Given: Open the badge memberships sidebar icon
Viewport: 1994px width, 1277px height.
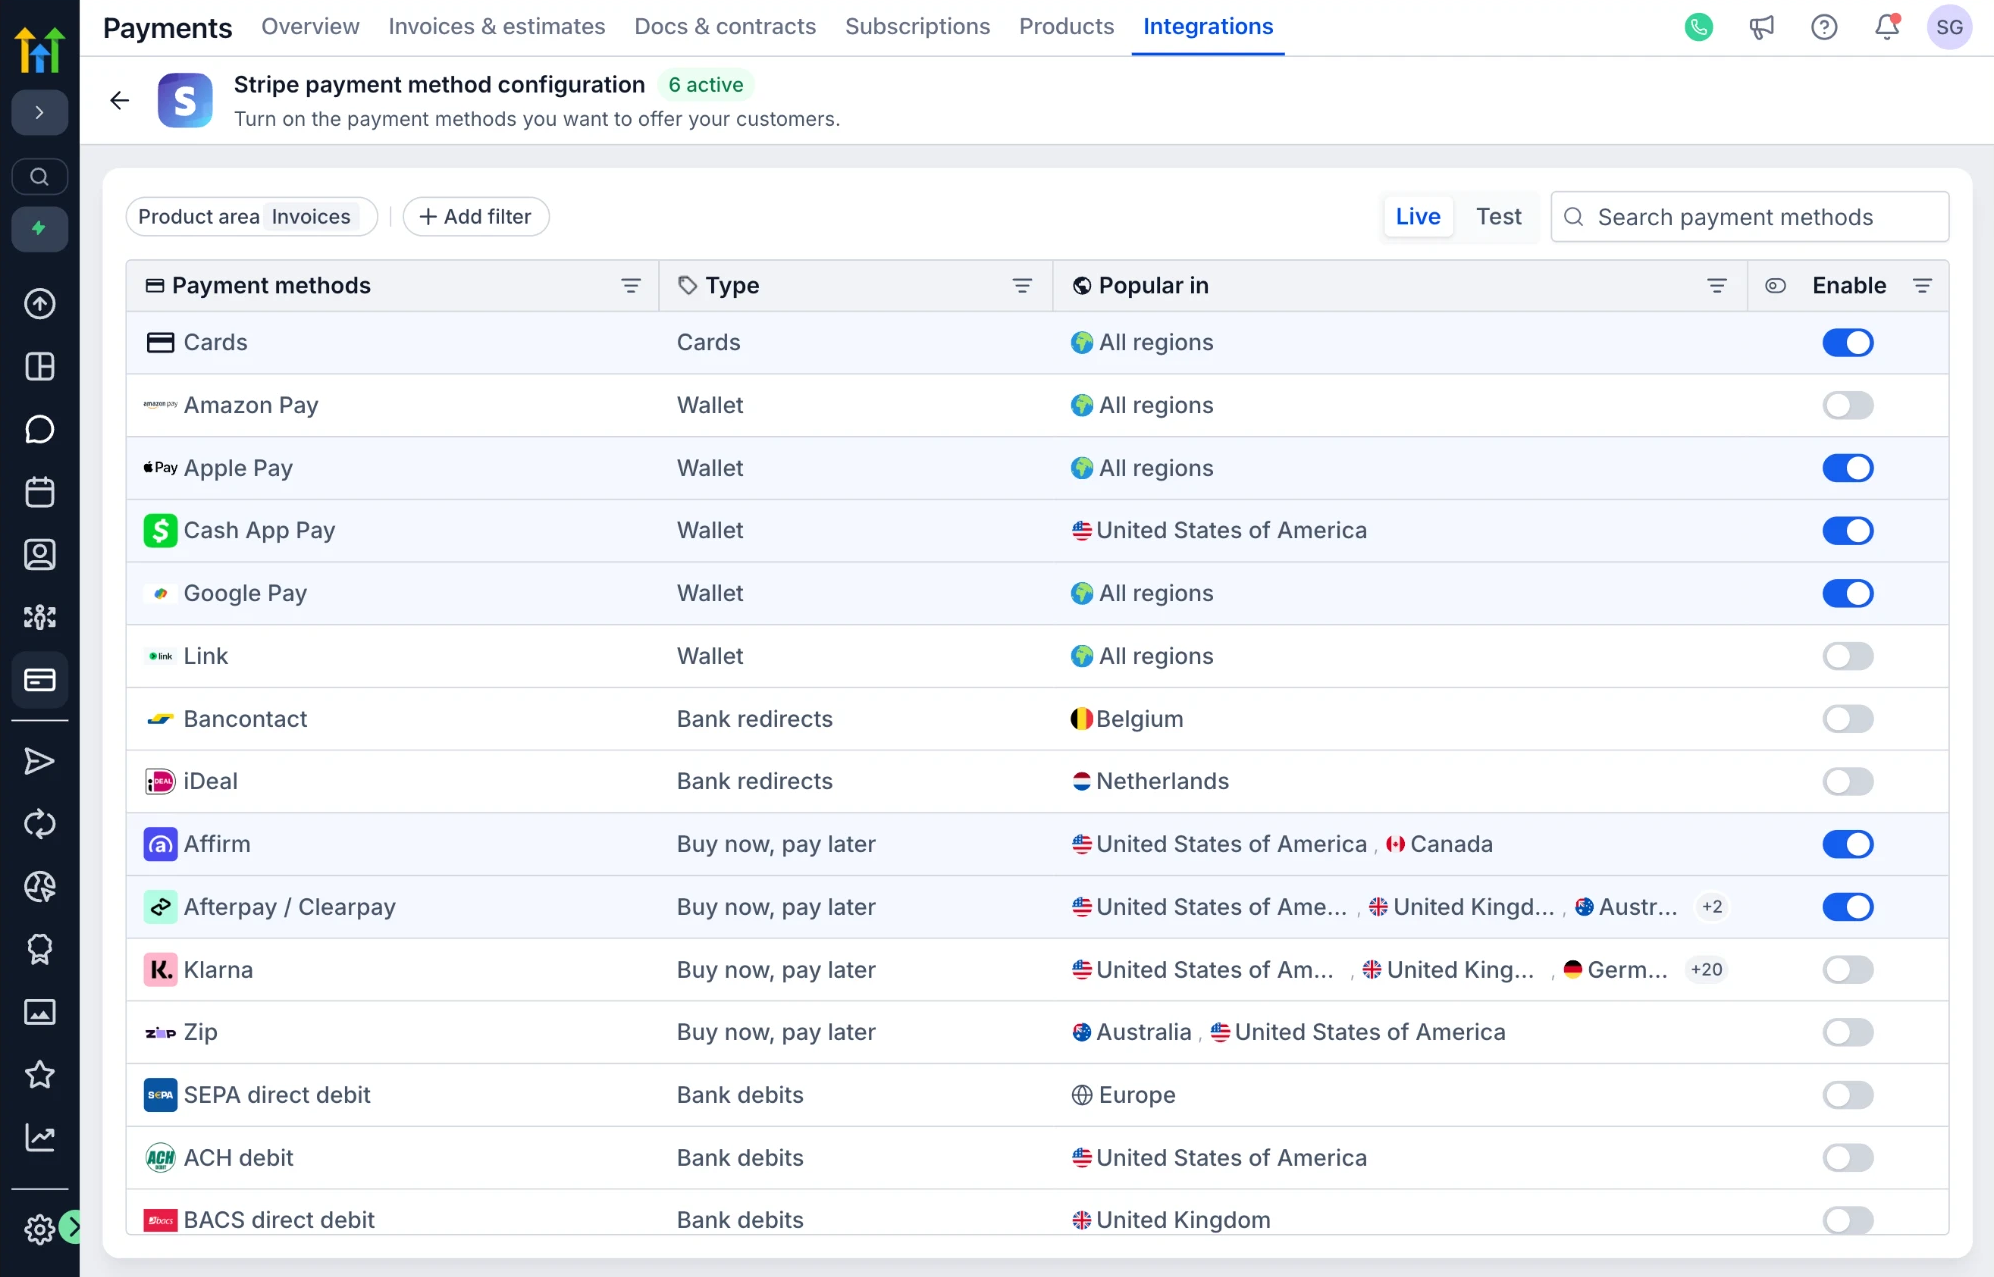Looking at the screenshot, I should 39,949.
